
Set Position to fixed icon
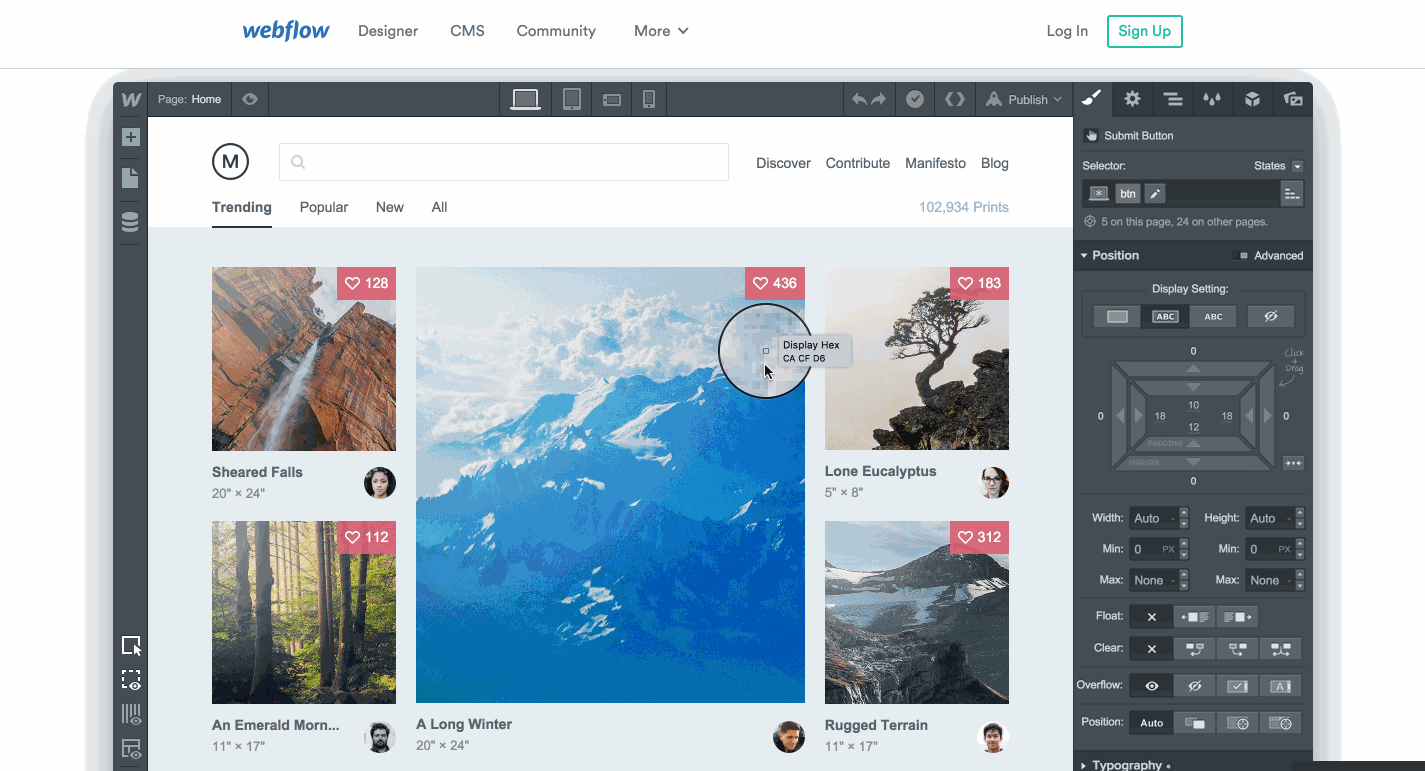click(1281, 723)
